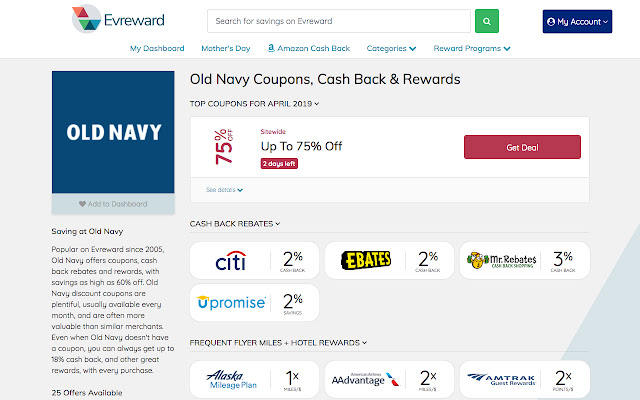Expand See details for the coupon
Image resolution: width=640 pixels, height=400 pixels.
point(225,189)
